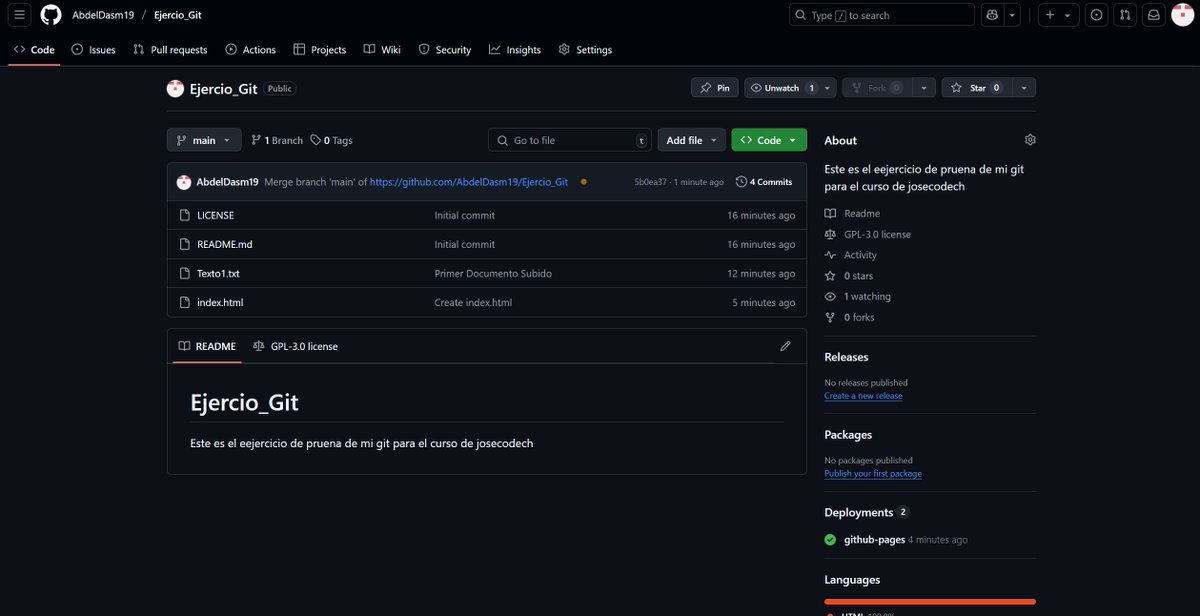Screen dimensions: 1200x616
Task: Expand the Fork dropdown arrow
Action: [923, 88]
